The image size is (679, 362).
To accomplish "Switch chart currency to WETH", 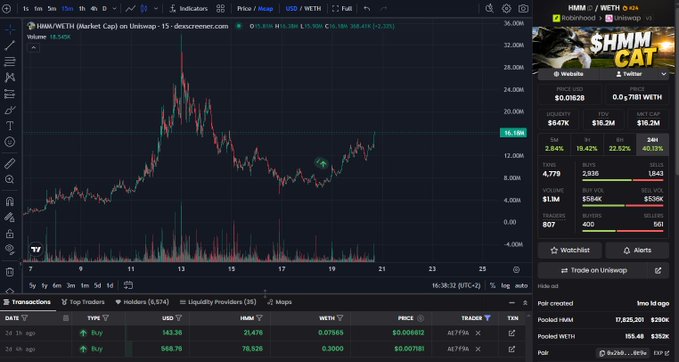I will pos(313,8).
